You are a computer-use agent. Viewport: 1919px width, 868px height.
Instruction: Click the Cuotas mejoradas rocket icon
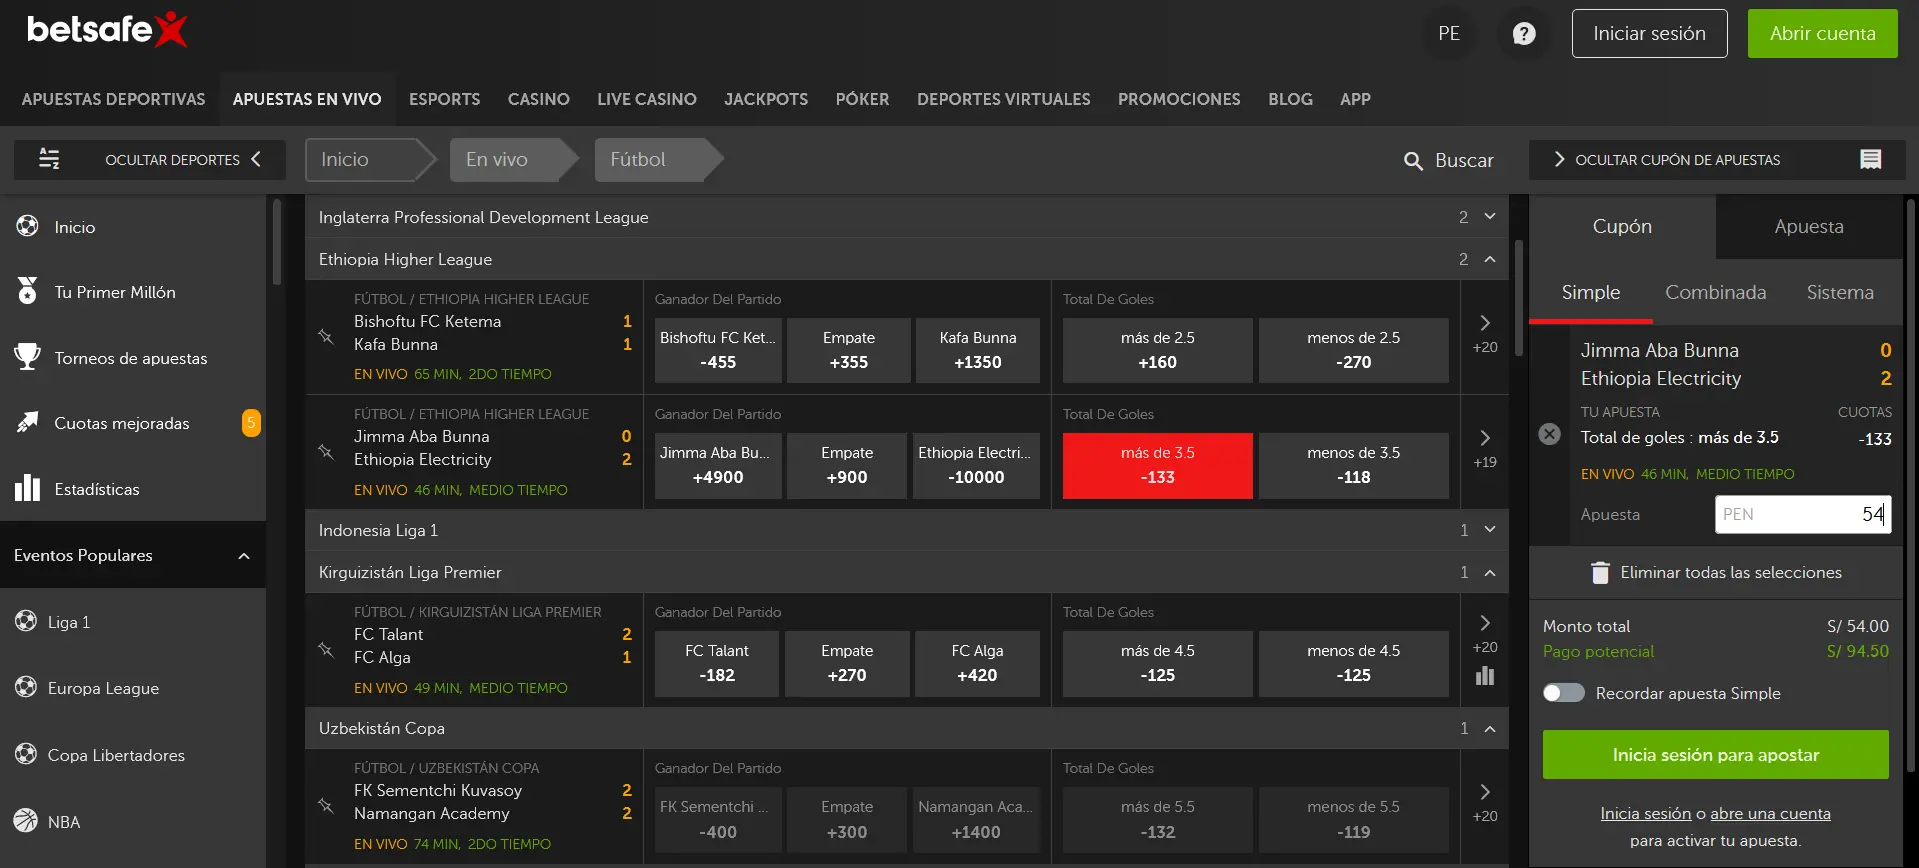coord(27,423)
